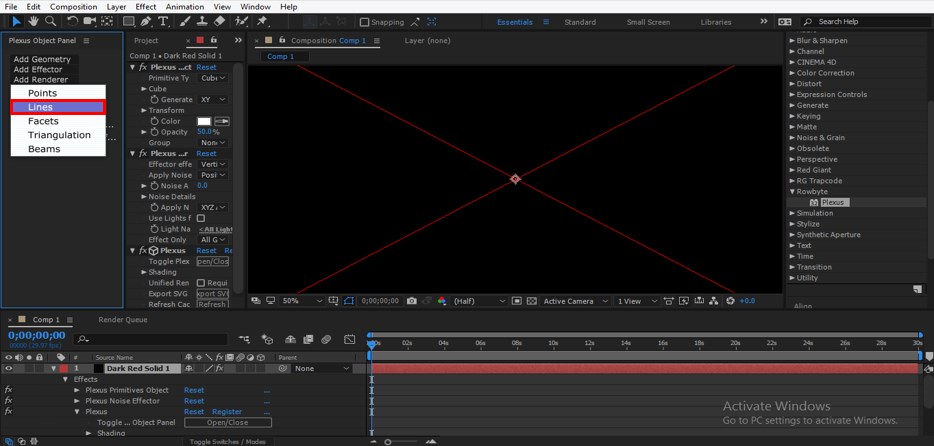Toggle transparency grid in viewer
The height and width of the screenshot is (446, 934).
click(x=531, y=301)
